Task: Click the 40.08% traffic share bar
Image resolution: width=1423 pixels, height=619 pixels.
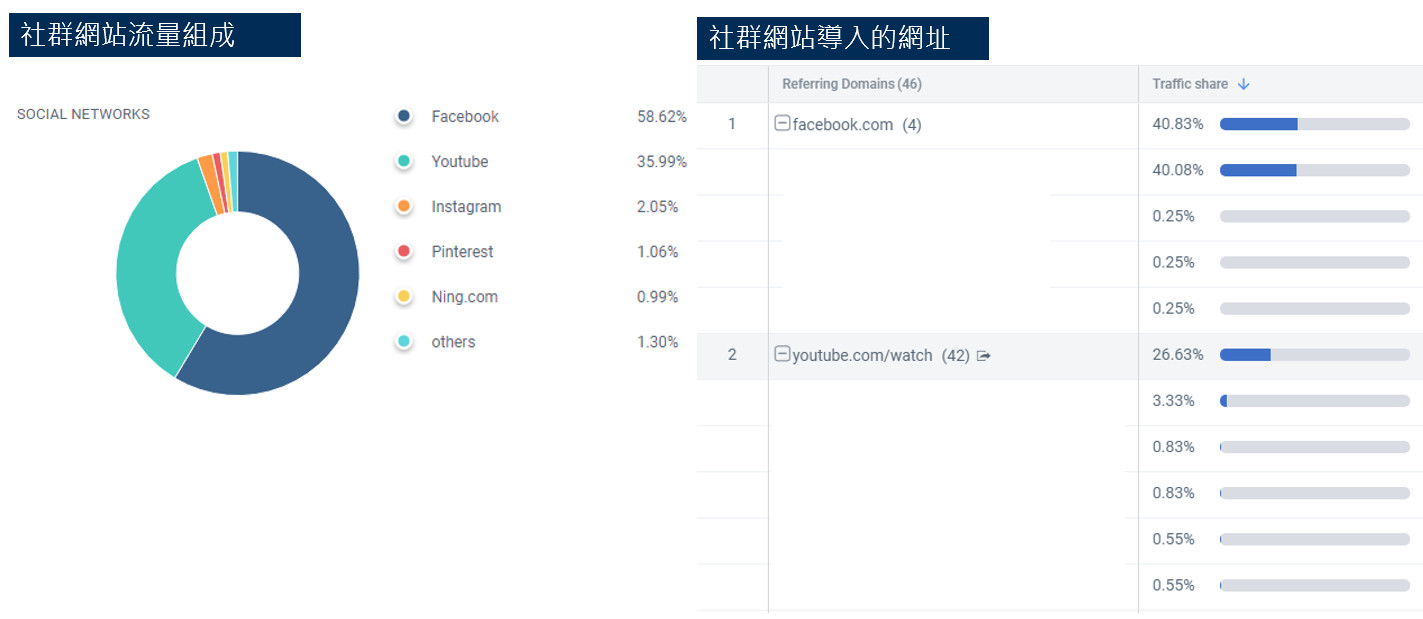Action: coord(1314,170)
